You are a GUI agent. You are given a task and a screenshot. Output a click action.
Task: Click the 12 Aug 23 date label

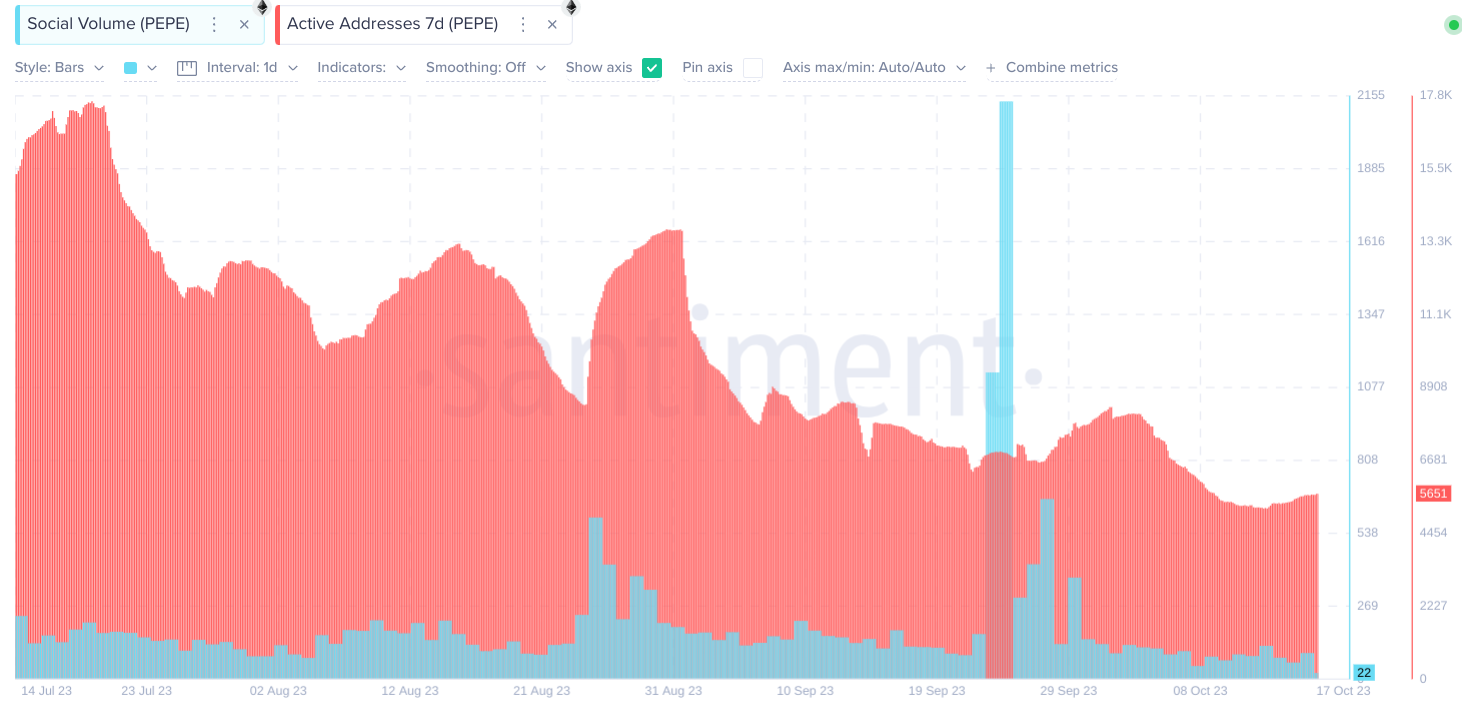(x=410, y=691)
